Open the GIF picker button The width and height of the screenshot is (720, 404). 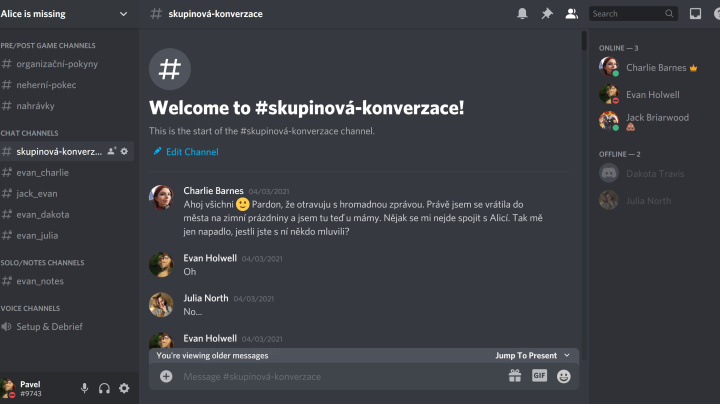(x=539, y=376)
